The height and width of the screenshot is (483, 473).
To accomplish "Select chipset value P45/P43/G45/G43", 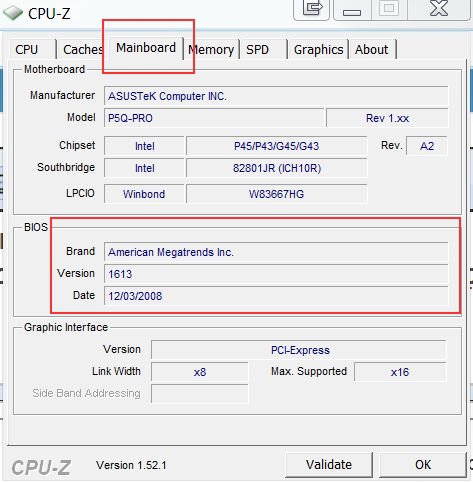I will coord(276,146).
